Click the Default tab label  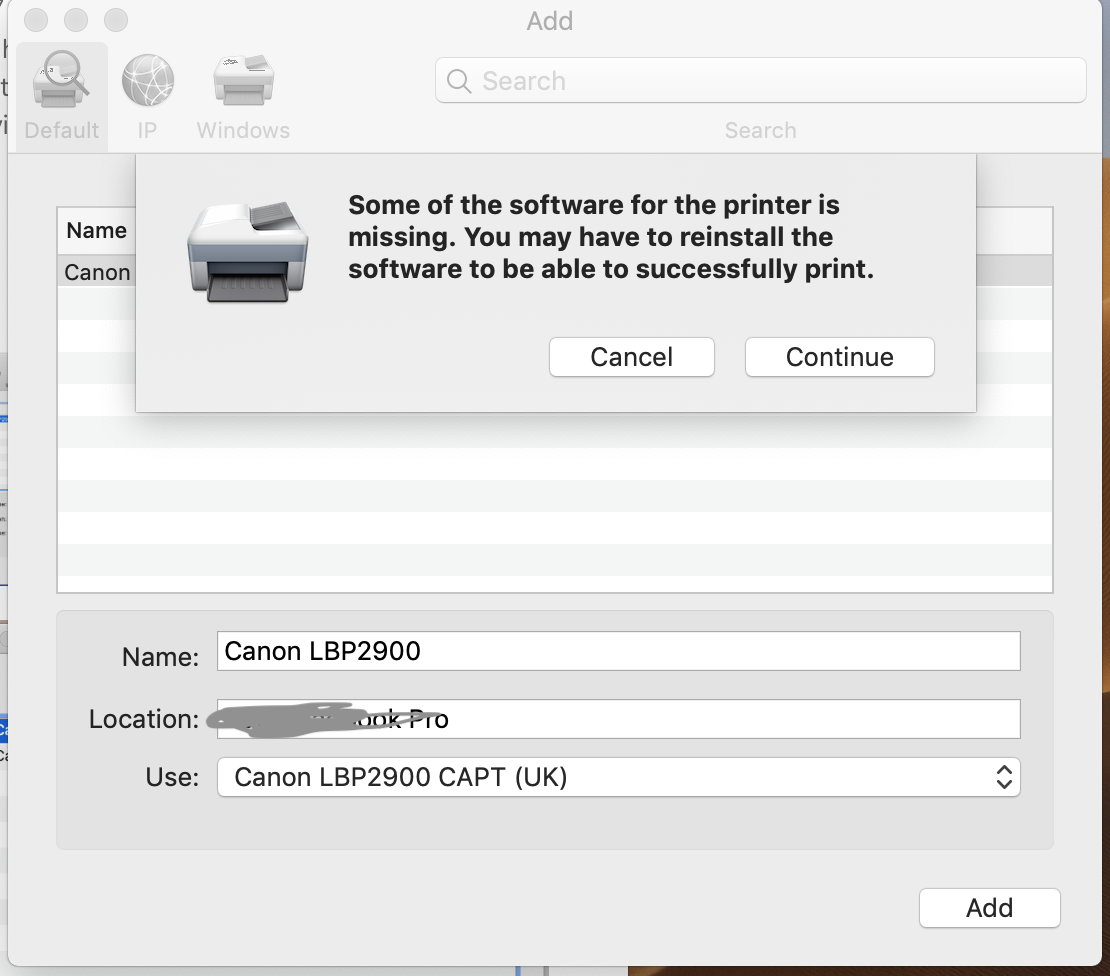(62, 130)
